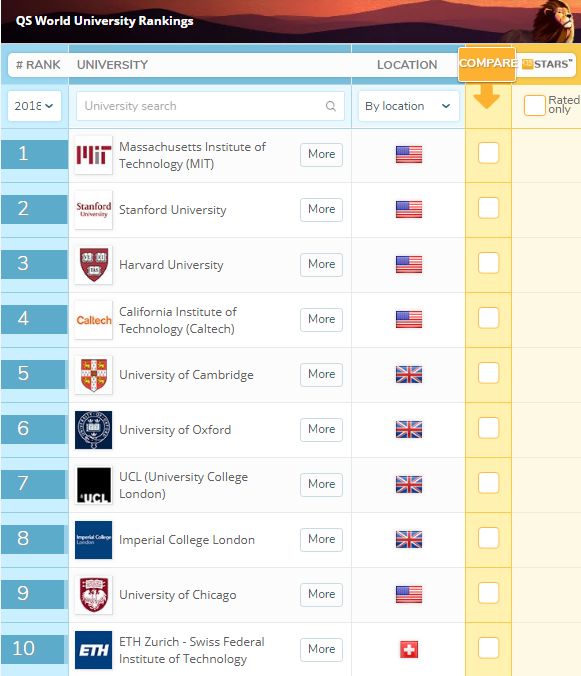Viewport: 581px width, 676px height.
Task: Click the University of Oxford logo
Action: (x=94, y=430)
